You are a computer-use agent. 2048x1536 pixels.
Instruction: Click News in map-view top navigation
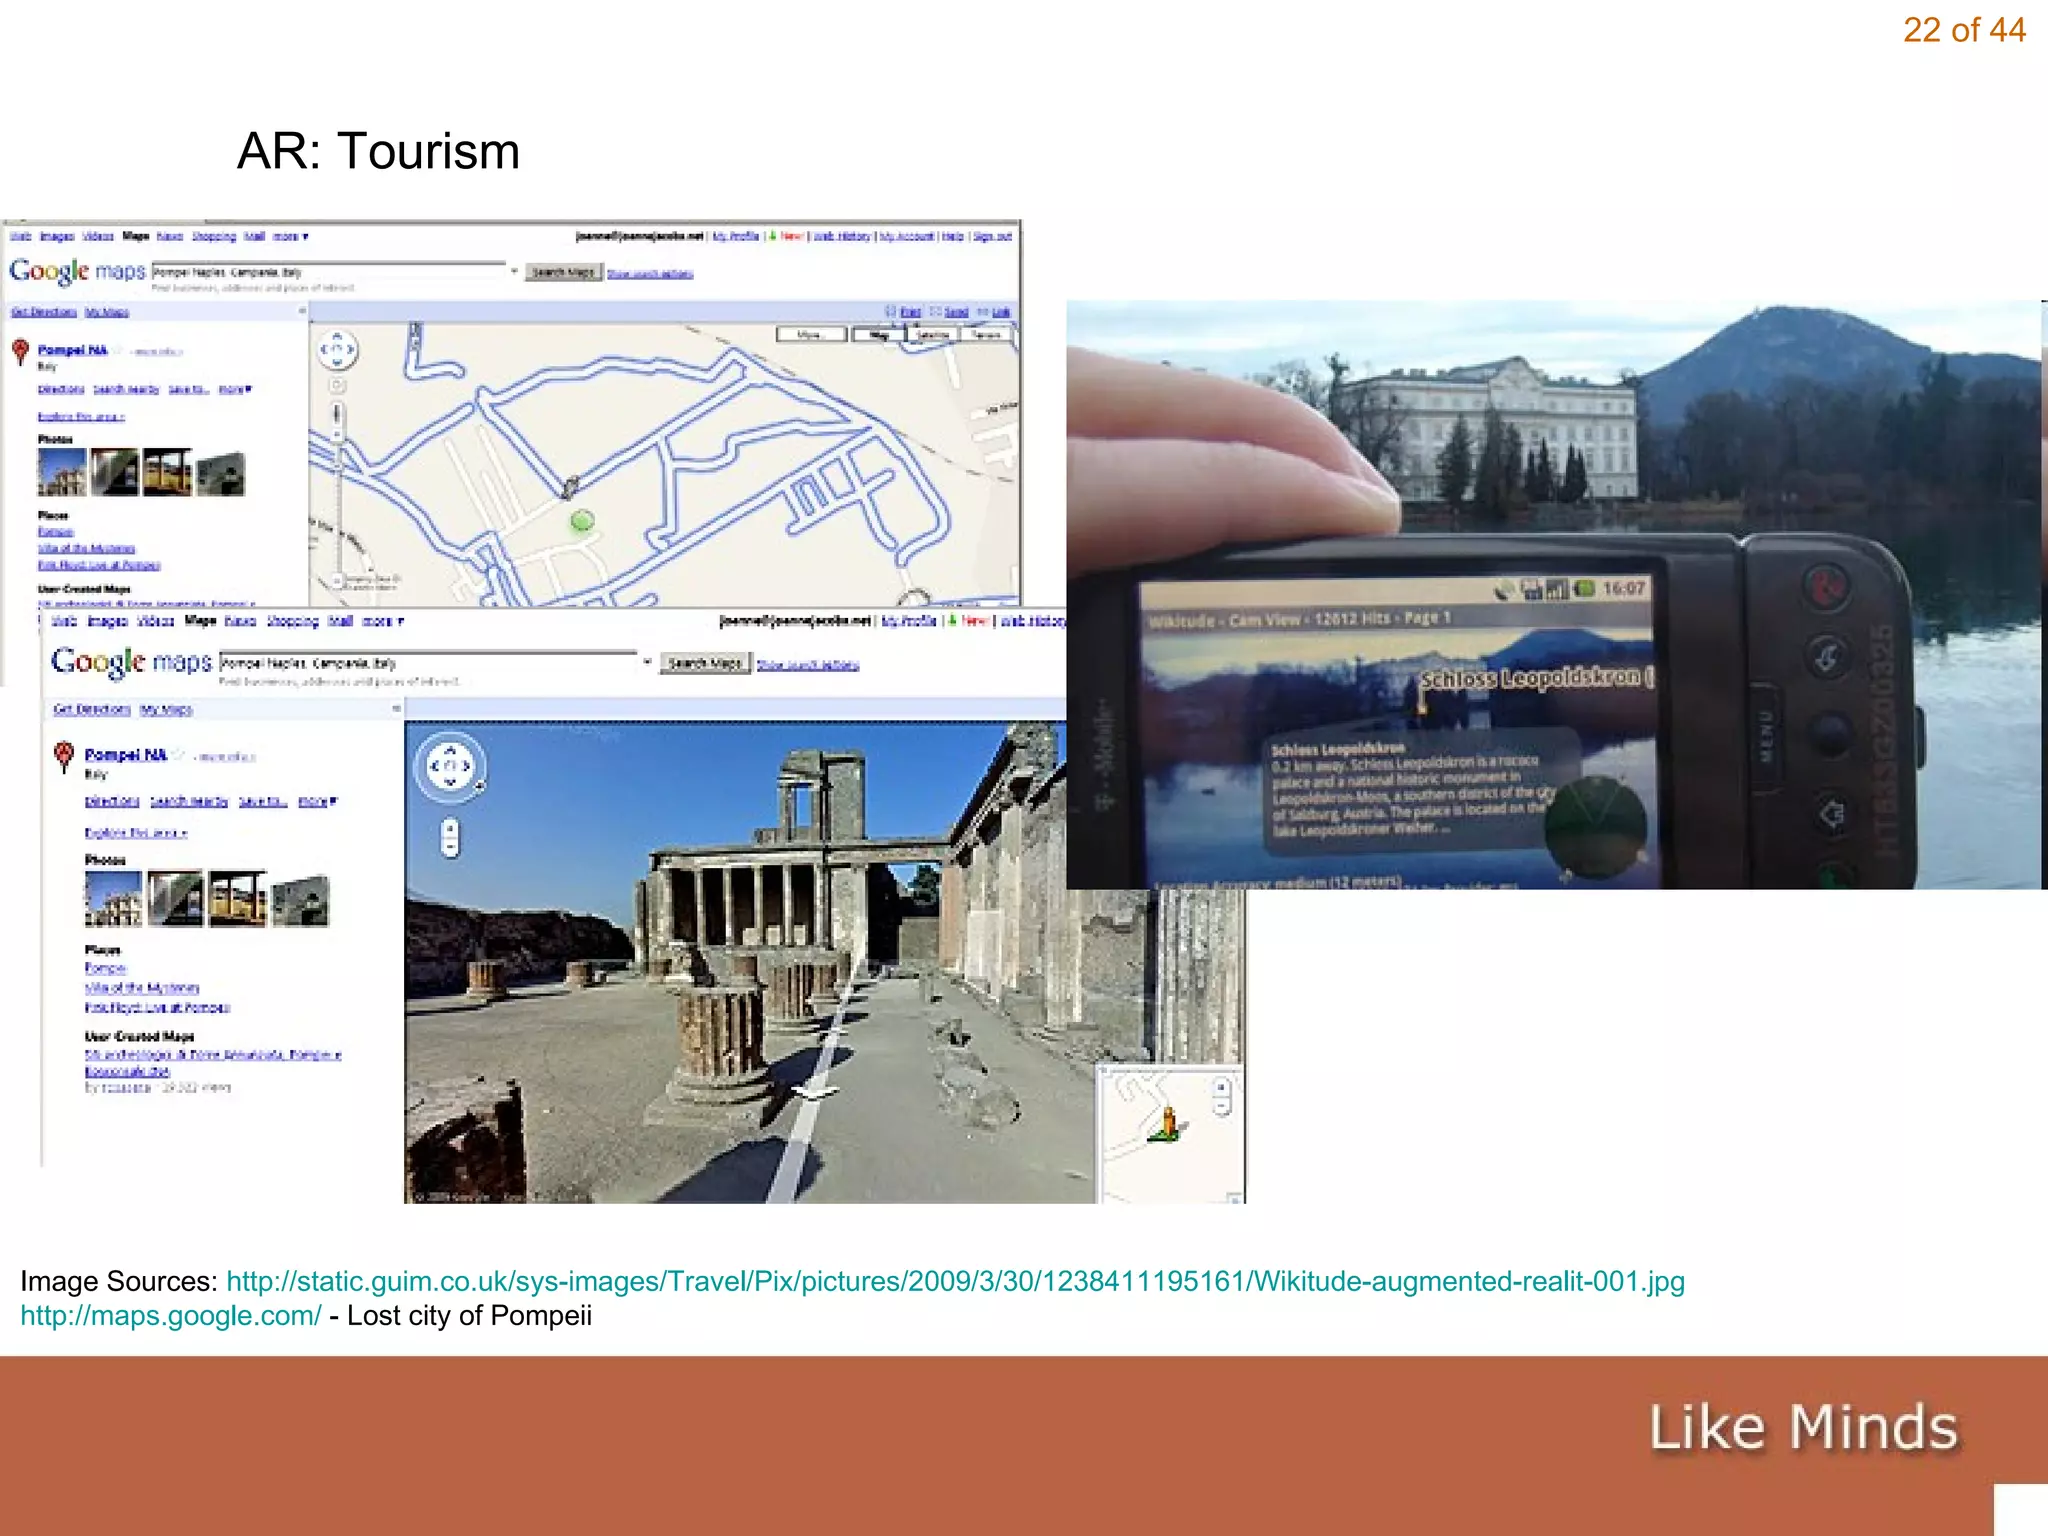tap(170, 237)
